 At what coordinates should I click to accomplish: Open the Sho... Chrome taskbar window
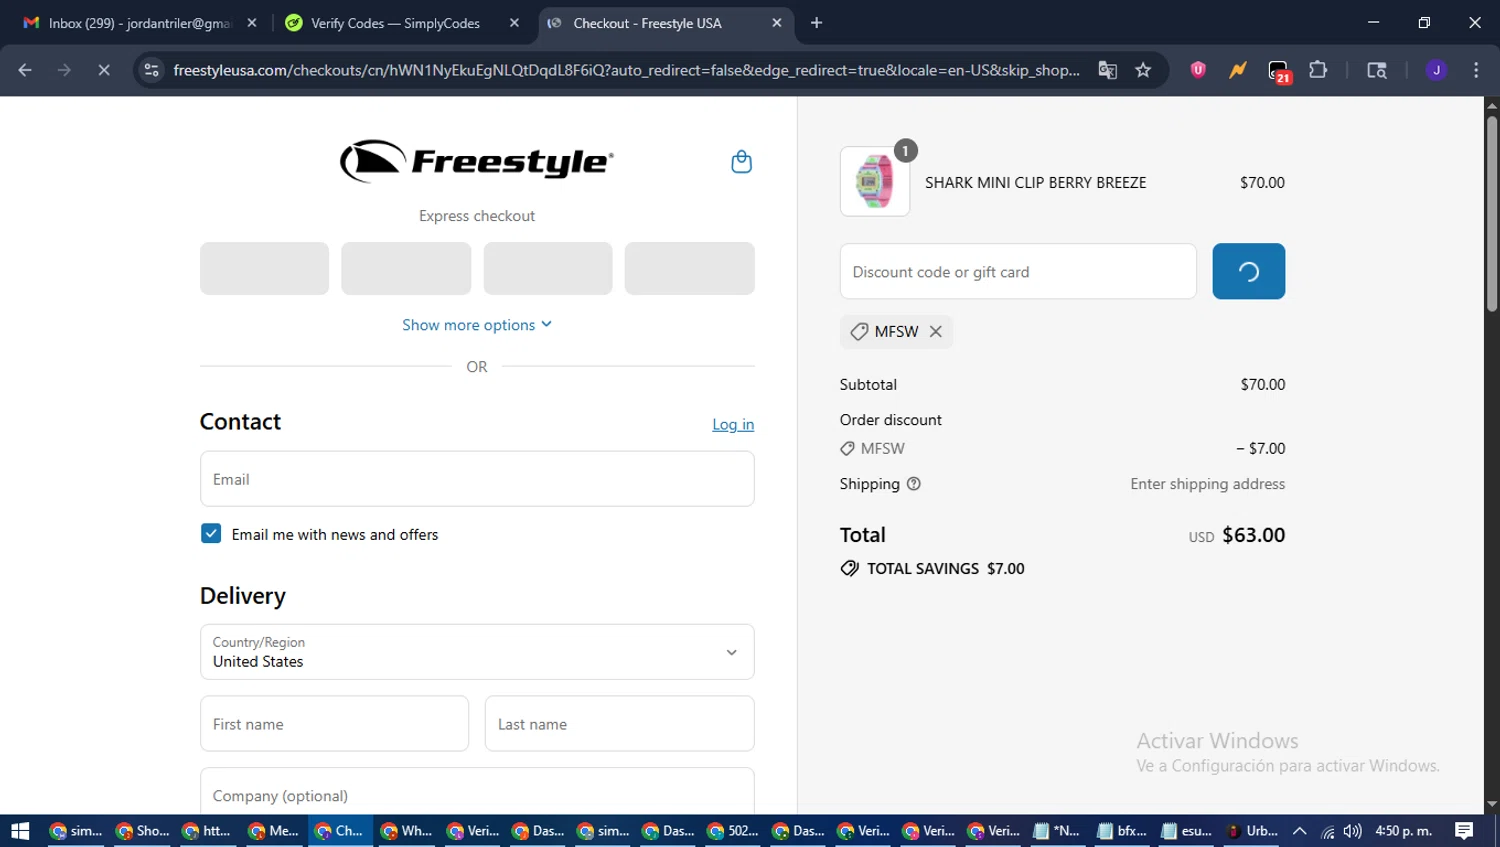[x=141, y=831]
